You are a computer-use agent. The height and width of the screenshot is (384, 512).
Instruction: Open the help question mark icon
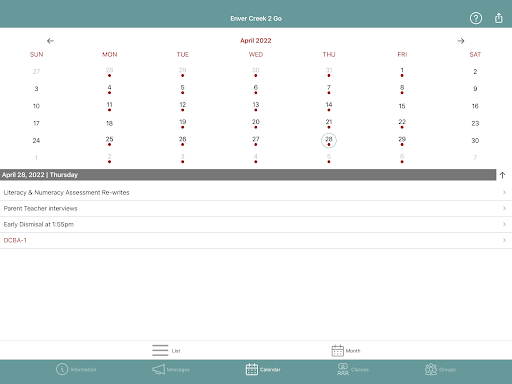tap(476, 18)
